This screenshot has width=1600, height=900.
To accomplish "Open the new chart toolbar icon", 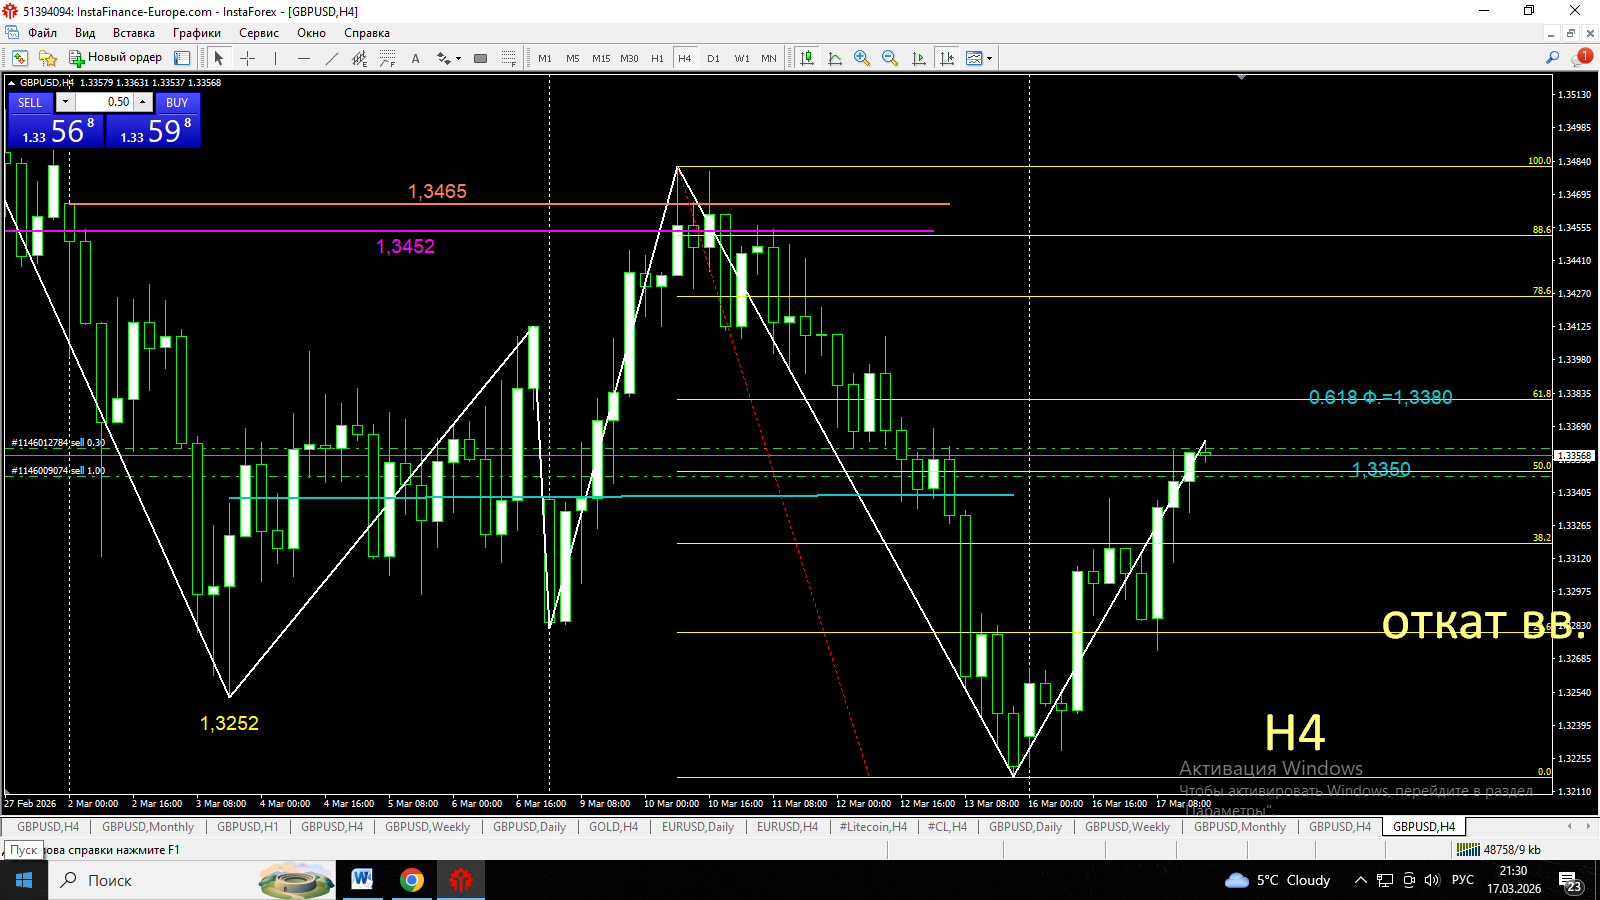I will point(20,58).
